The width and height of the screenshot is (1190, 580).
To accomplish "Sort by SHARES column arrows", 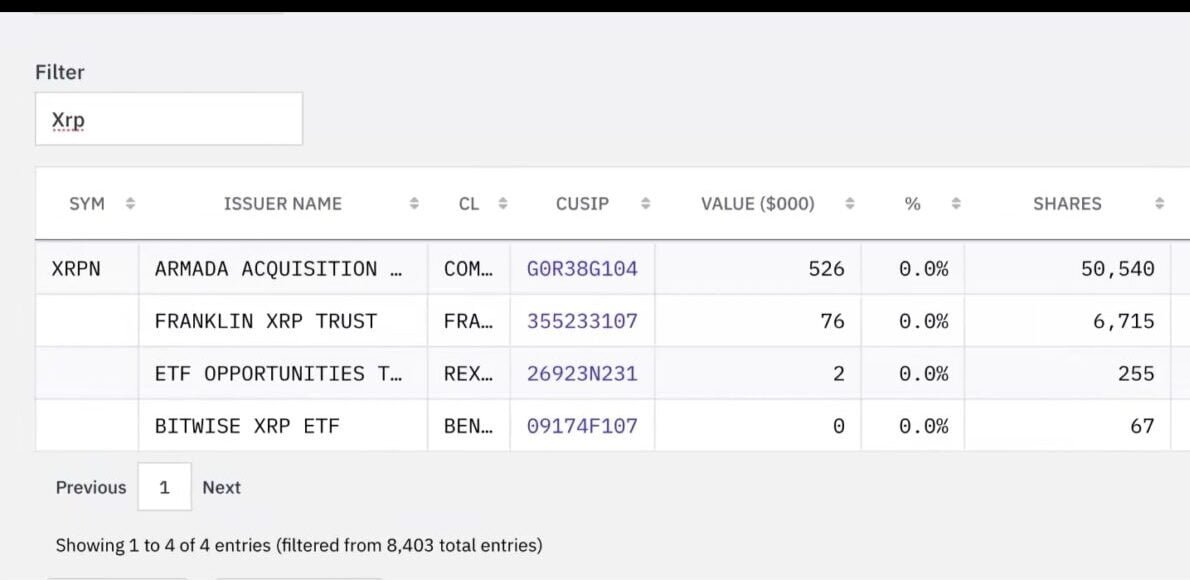I will [1159, 203].
